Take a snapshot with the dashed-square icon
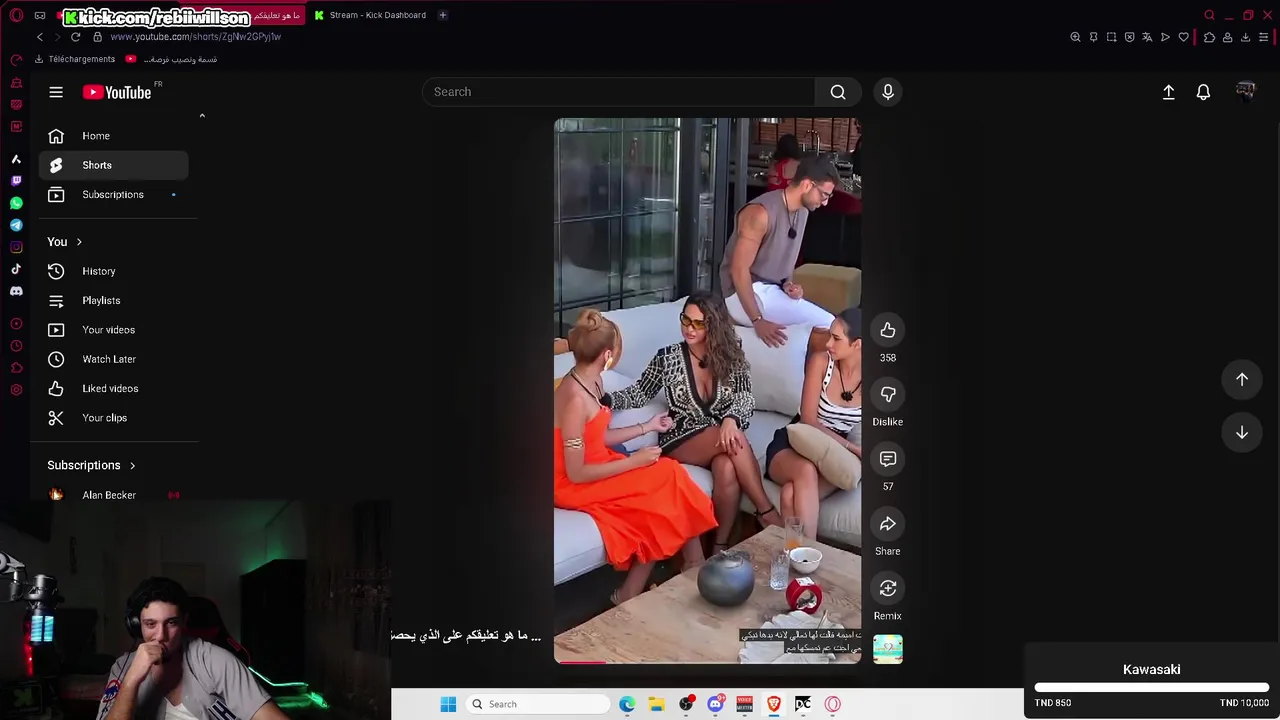Image resolution: width=1280 pixels, height=720 pixels. pos(1111,37)
